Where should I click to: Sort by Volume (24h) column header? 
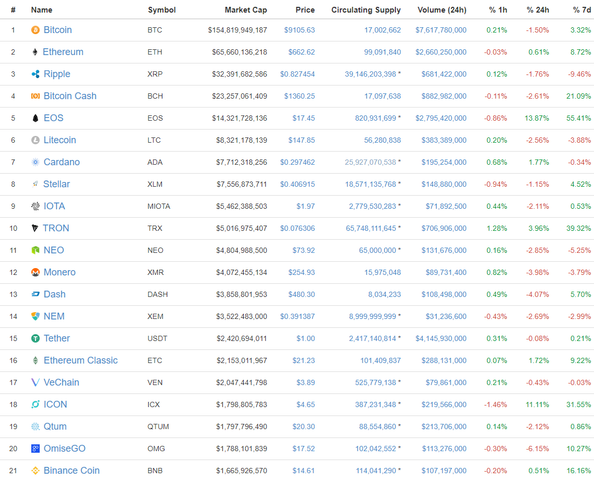(442, 10)
